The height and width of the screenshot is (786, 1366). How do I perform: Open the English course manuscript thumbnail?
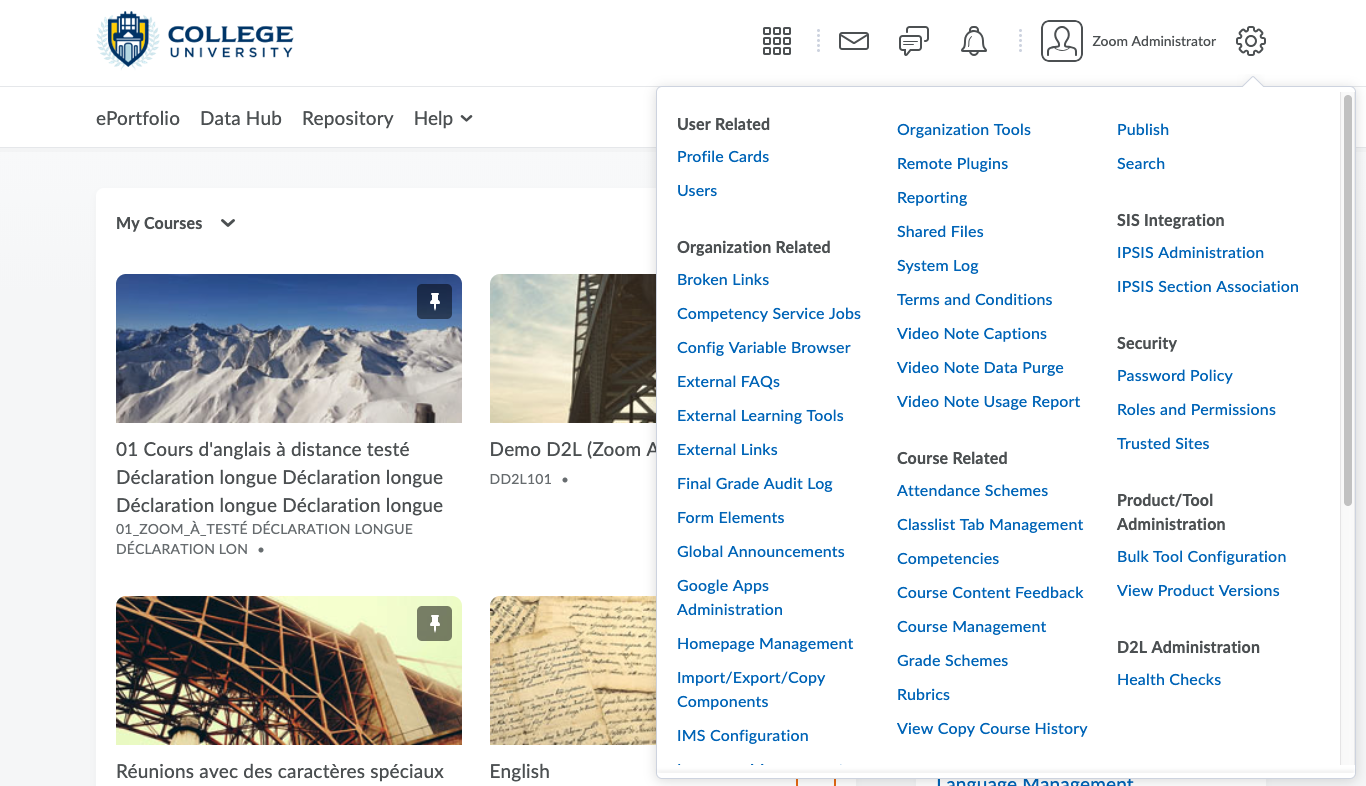573,670
